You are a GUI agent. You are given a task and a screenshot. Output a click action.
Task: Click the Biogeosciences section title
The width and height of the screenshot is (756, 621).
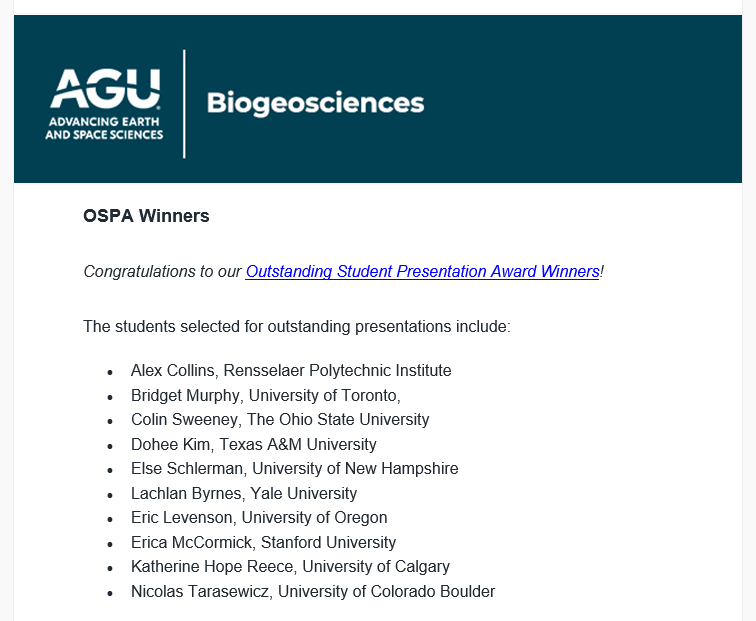pyautogui.click(x=315, y=103)
